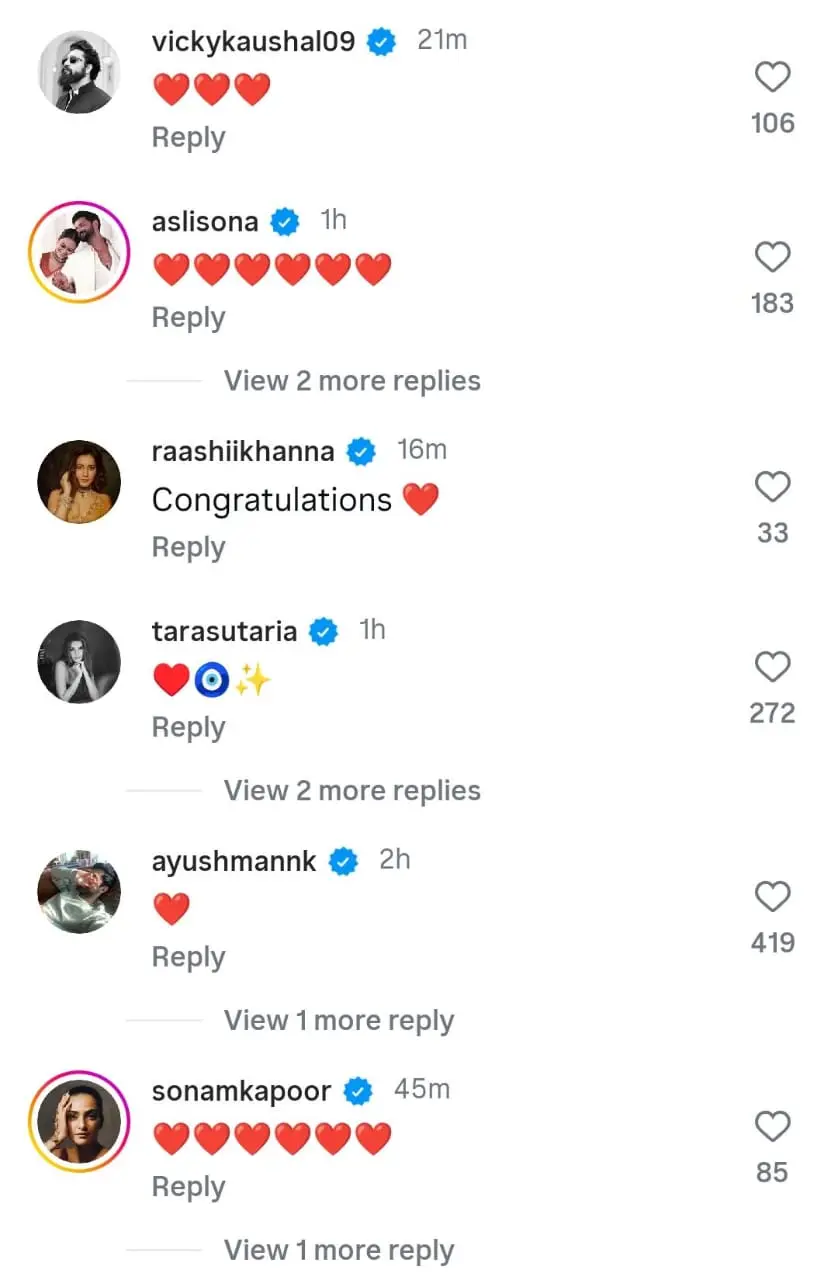The image size is (838, 1280).
Task: Reply to ayushmannk's heart comment
Action: pyautogui.click(x=188, y=958)
